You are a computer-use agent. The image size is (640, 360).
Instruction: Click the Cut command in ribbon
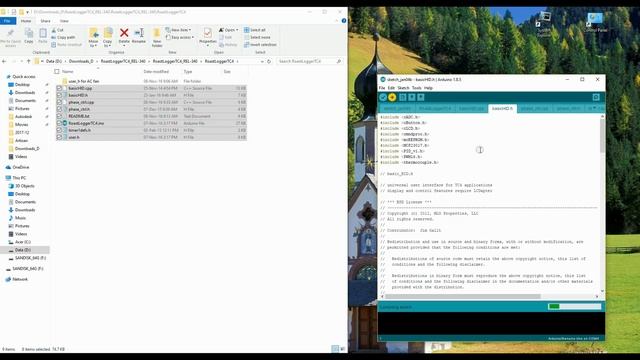point(57,30)
